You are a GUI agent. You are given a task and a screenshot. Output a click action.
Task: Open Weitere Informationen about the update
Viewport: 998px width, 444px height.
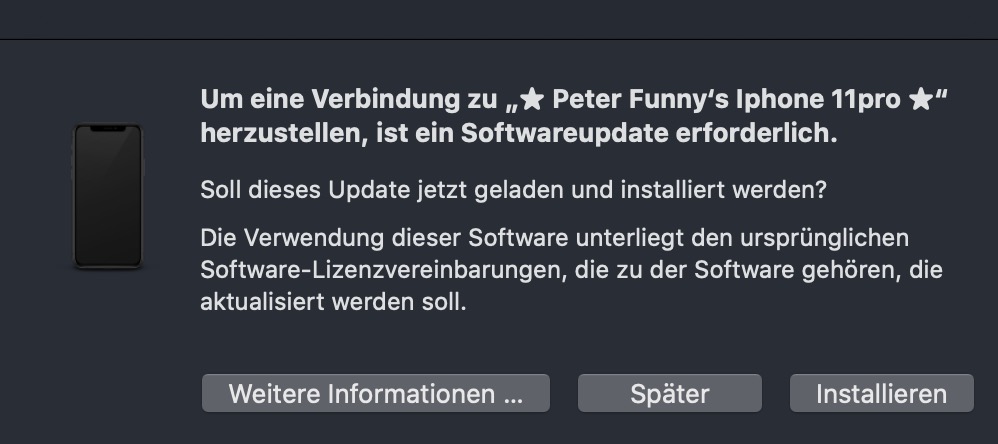point(375,393)
